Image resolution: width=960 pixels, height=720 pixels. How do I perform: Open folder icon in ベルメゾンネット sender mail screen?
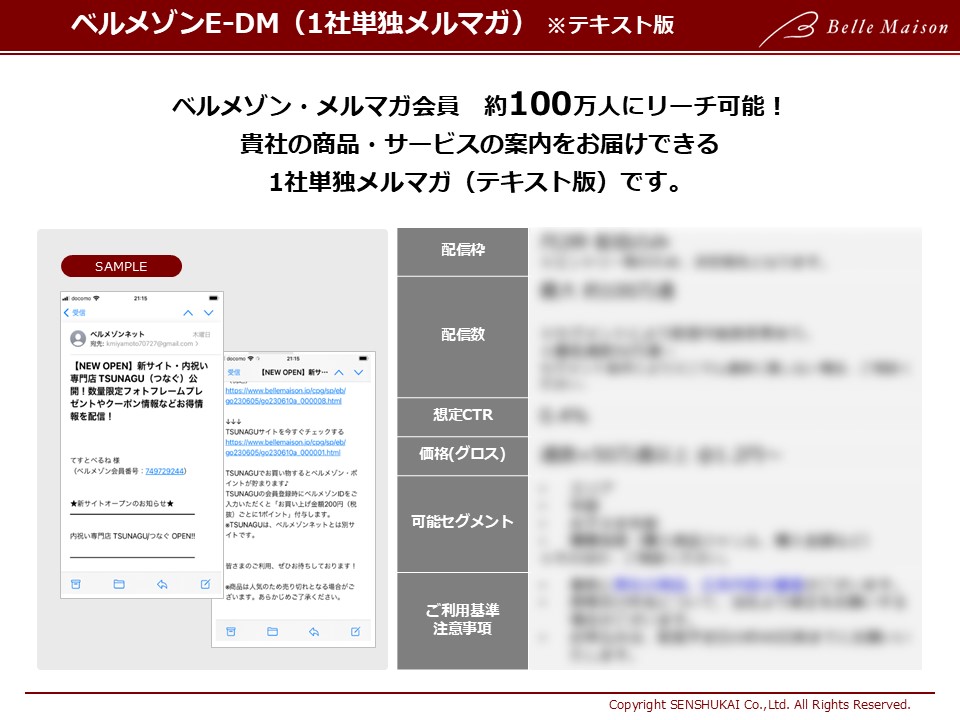coord(119,584)
